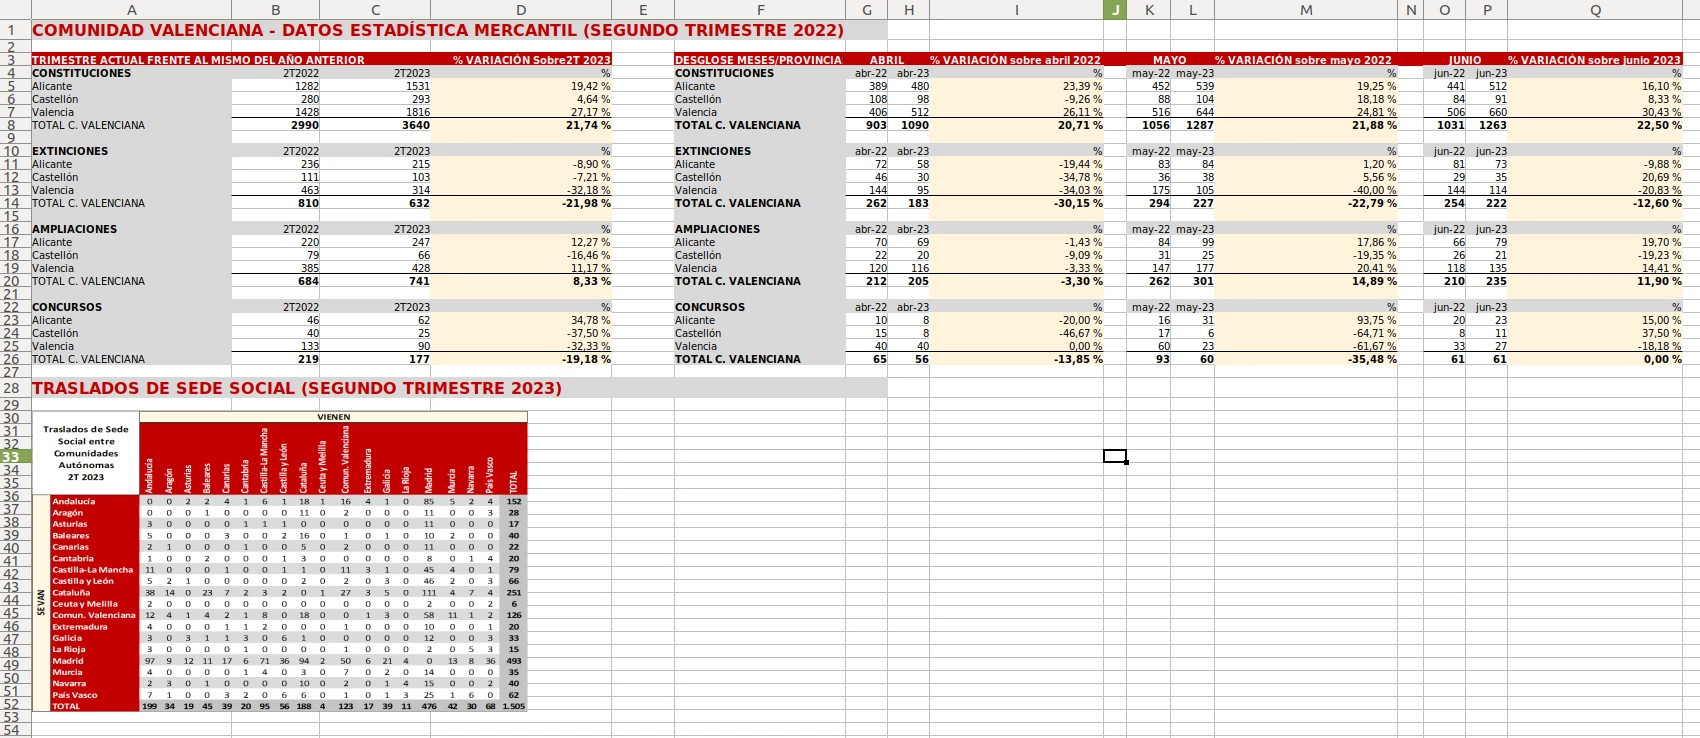This screenshot has width=1700, height=738.
Task: Click the DESGLOSE MESES/PROVINCIA header cell
Action: click(760, 60)
